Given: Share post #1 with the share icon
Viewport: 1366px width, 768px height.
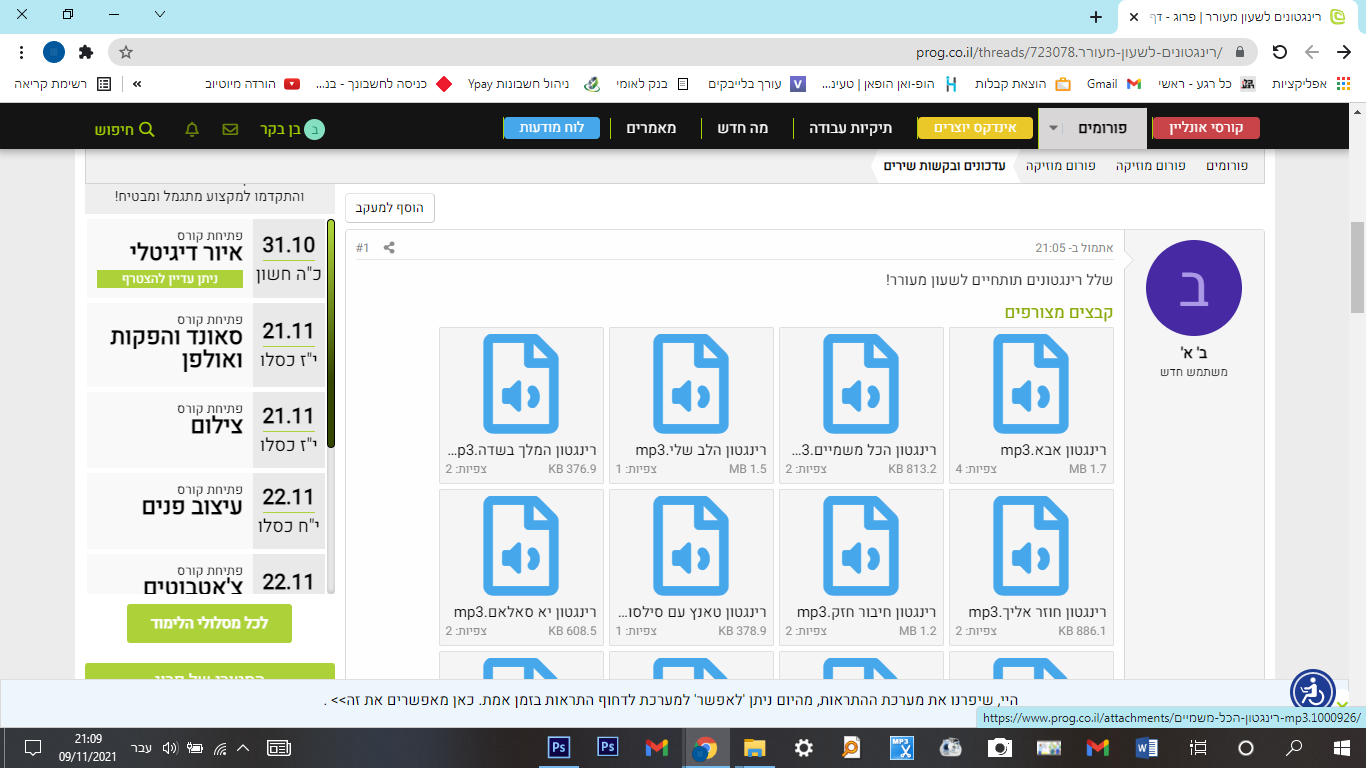Looking at the screenshot, I should tap(390, 247).
